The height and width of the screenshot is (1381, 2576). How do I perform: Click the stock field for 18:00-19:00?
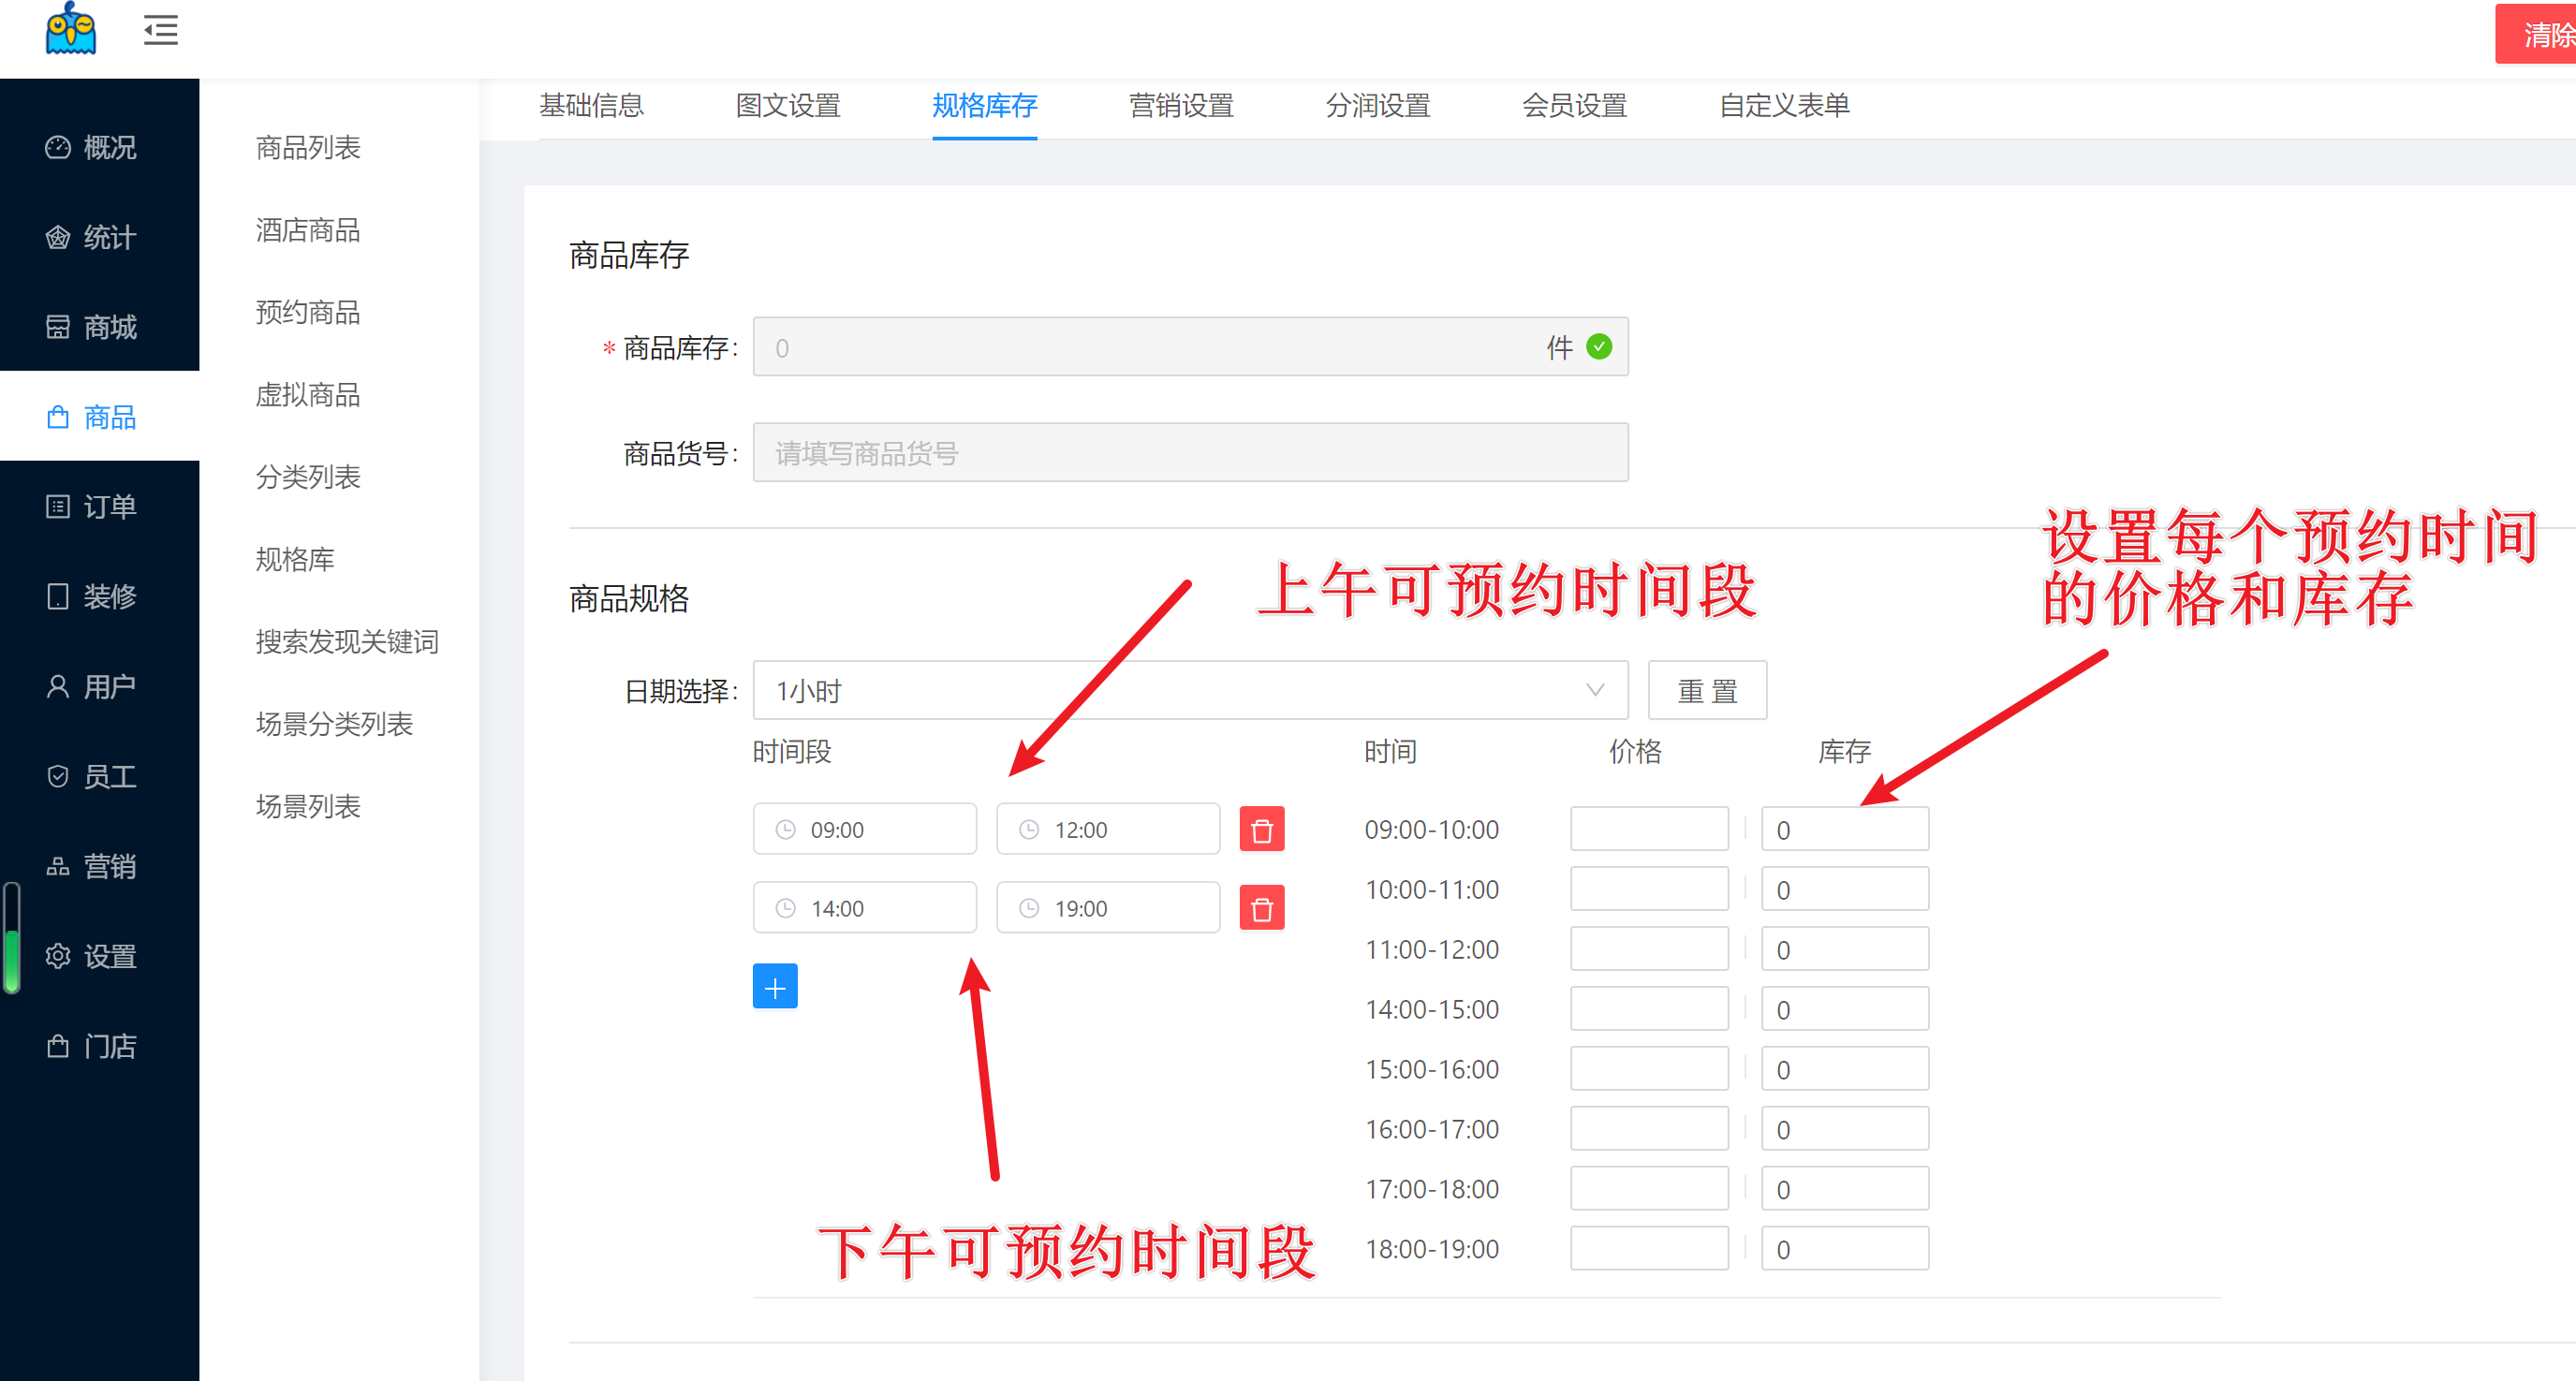click(x=1845, y=1248)
